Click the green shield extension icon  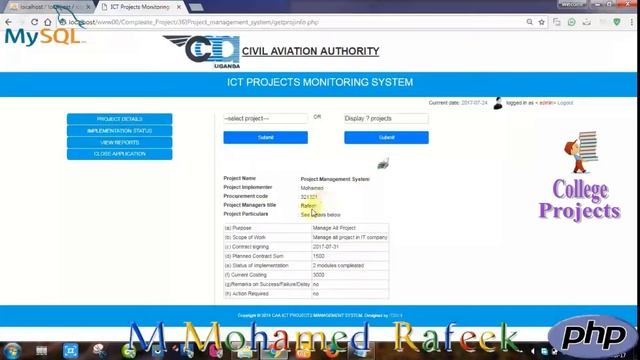[x=617, y=22]
